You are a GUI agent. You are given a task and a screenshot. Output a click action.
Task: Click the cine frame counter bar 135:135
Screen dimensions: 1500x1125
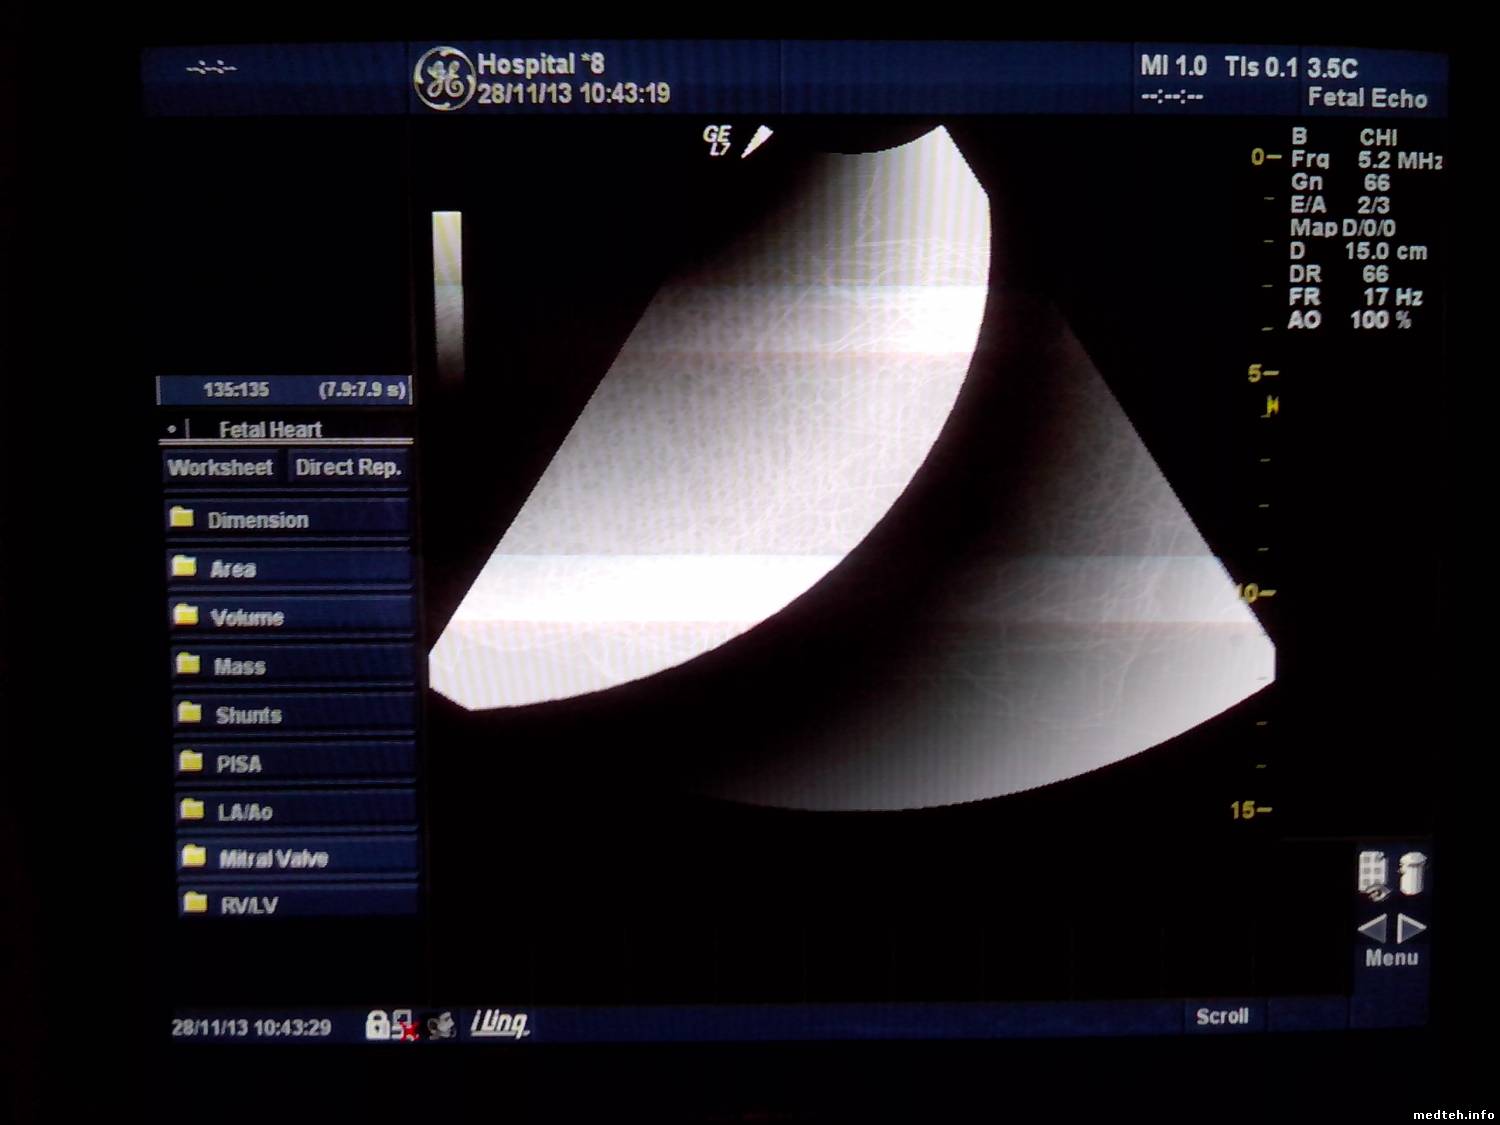coord(284,389)
